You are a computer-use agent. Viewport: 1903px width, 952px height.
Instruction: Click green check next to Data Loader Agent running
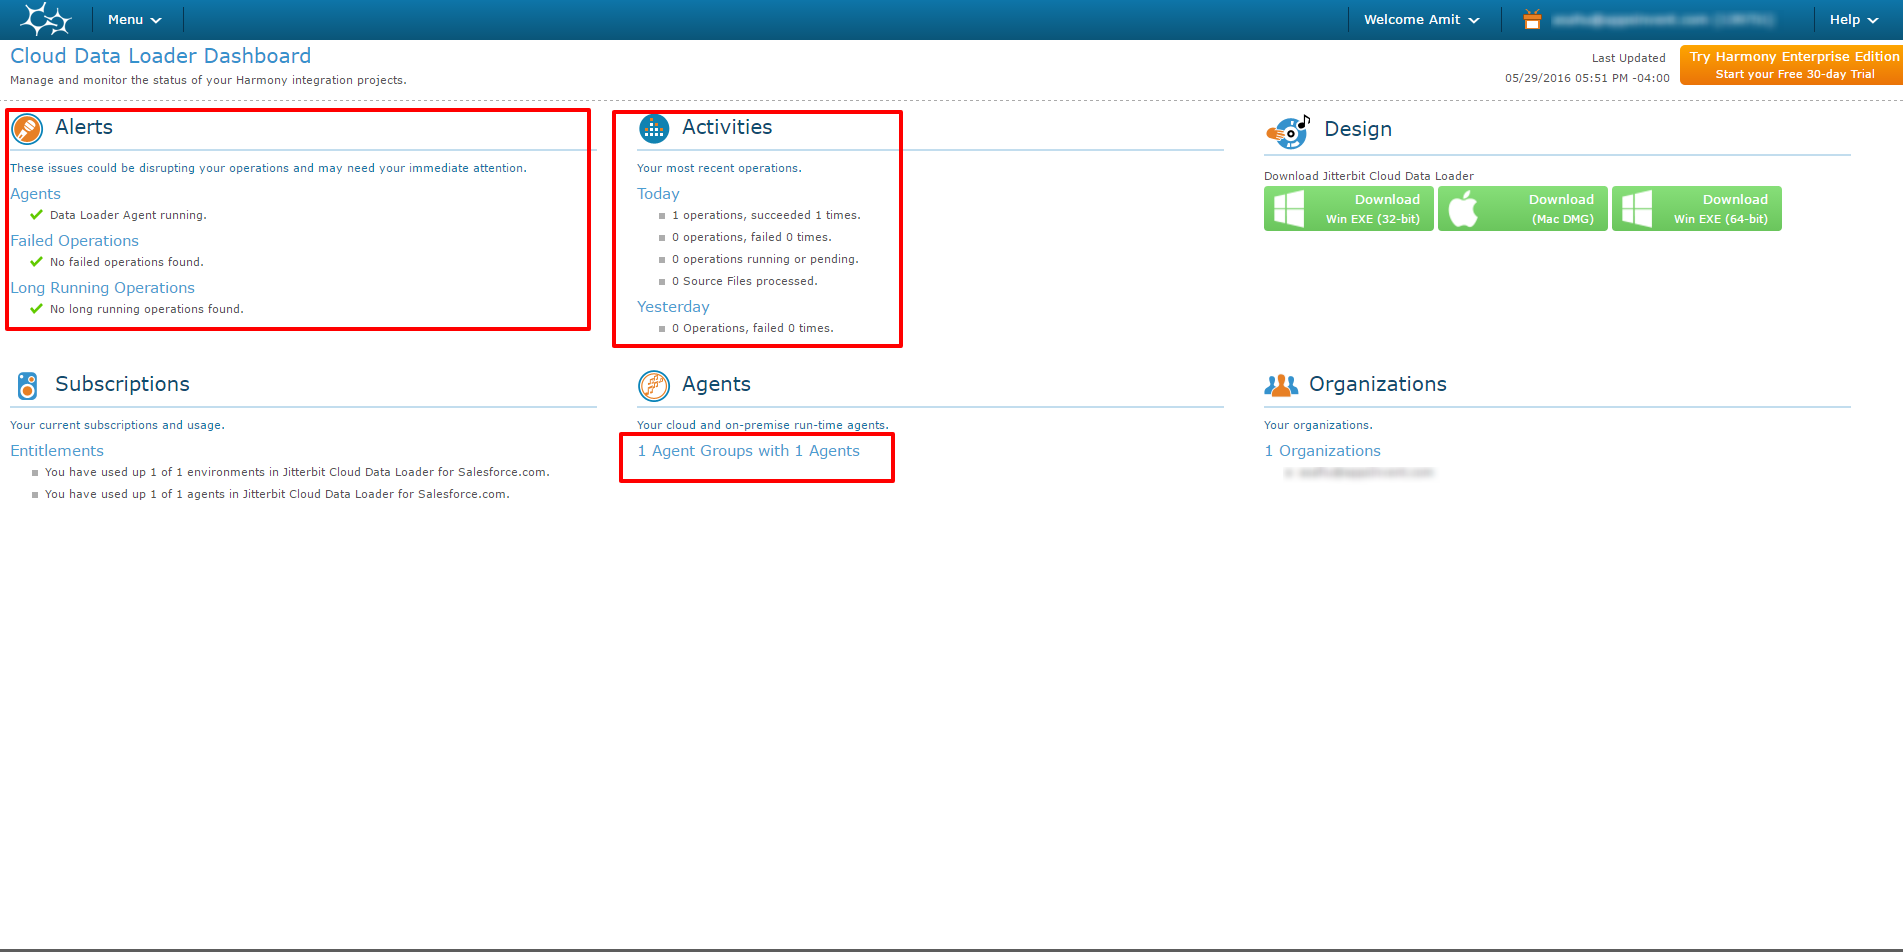tap(37, 215)
